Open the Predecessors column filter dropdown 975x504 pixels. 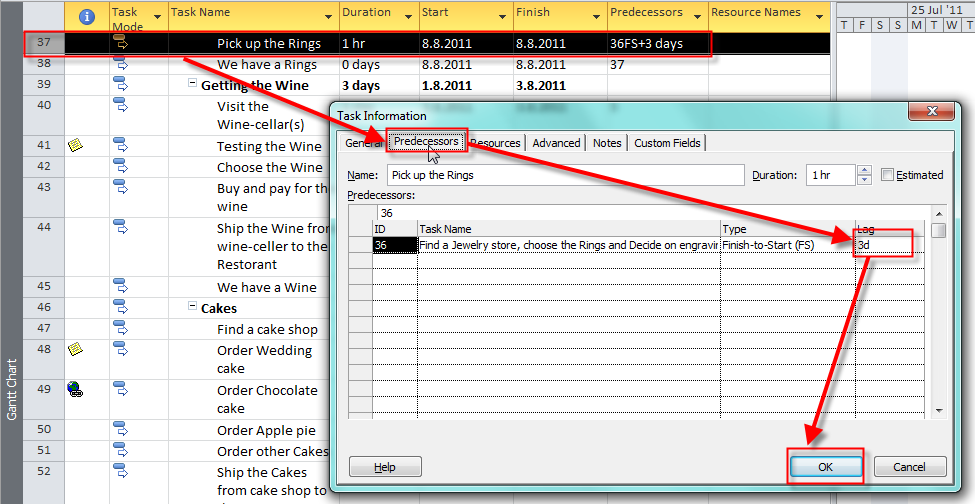pyautogui.click(x=697, y=18)
